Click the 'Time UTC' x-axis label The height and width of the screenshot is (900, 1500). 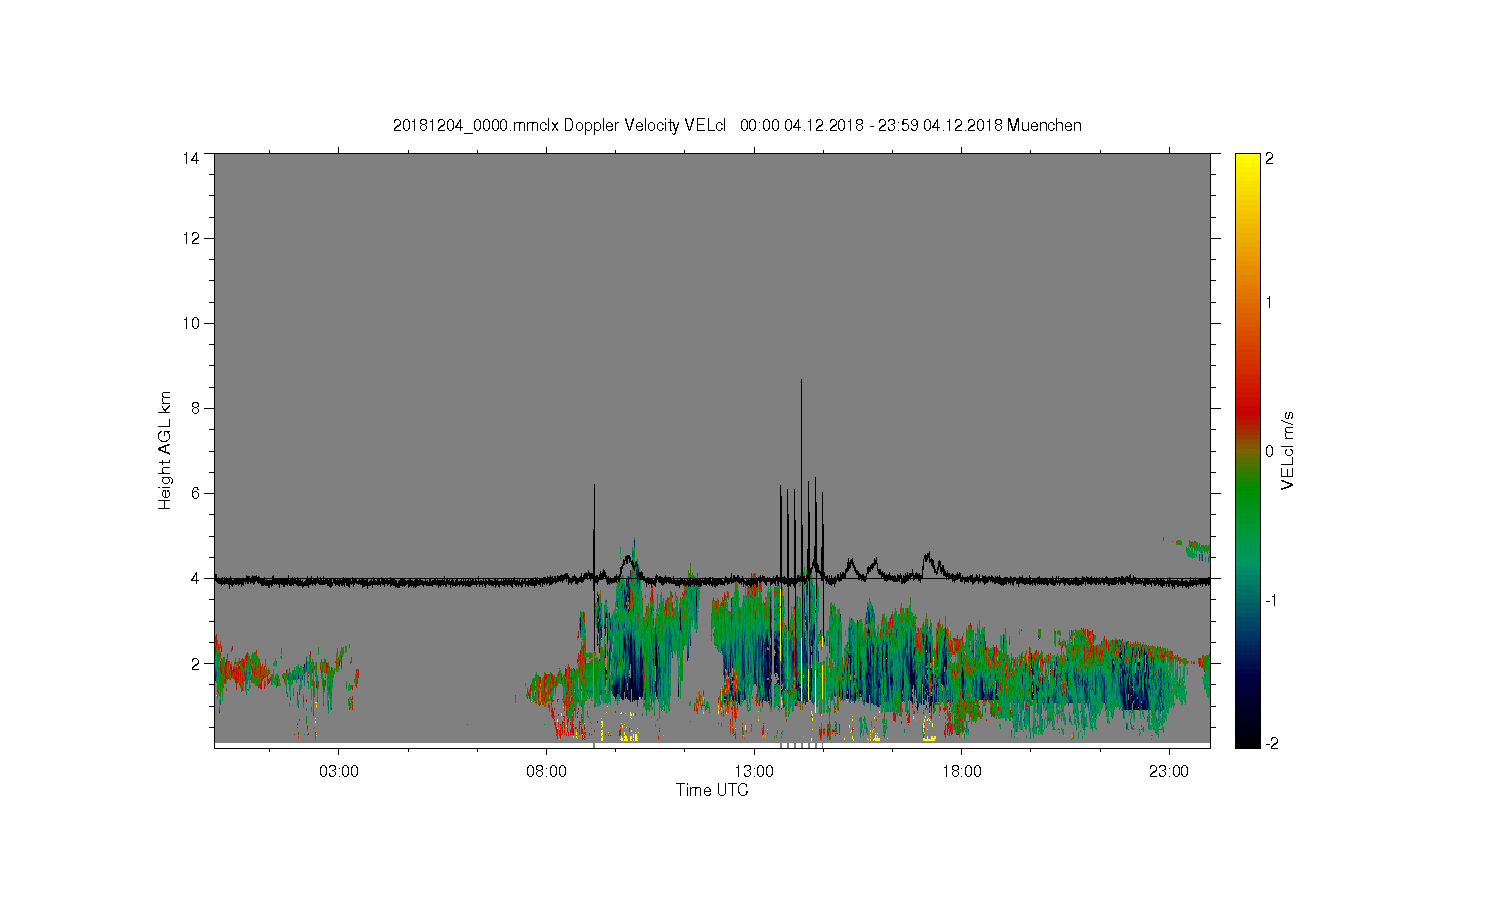click(712, 790)
